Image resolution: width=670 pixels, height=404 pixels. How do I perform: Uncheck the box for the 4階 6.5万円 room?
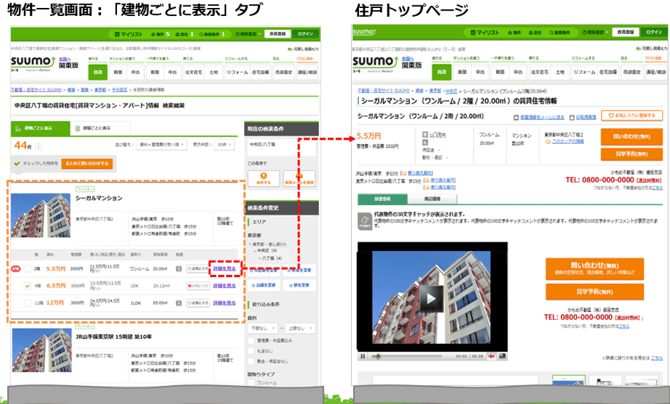coord(27,286)
